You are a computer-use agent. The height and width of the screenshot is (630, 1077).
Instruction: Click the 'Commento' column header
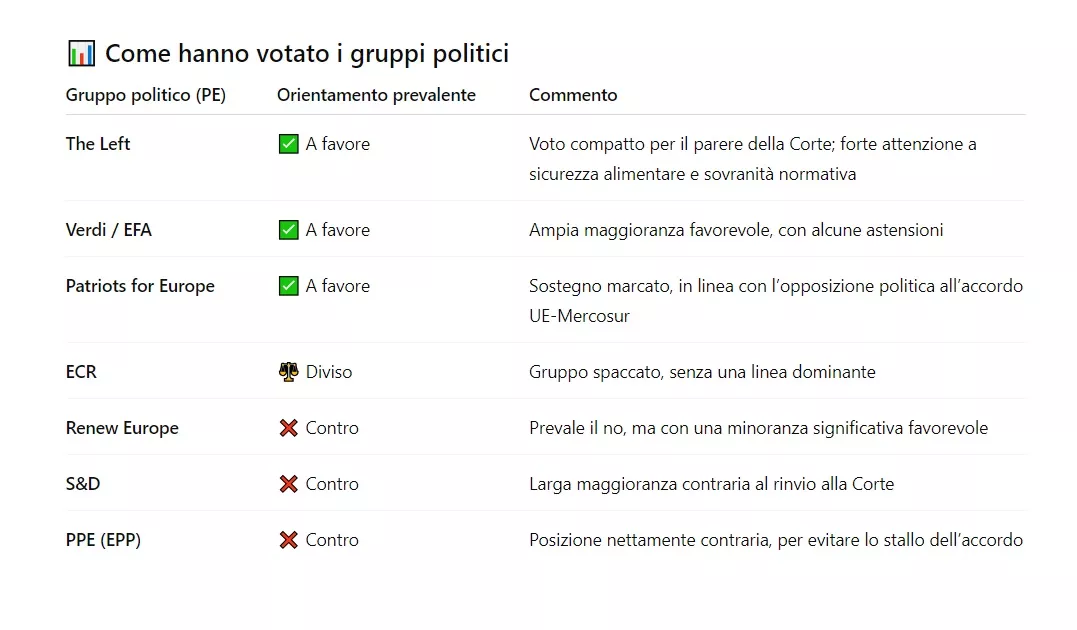(x=573, y=95)
